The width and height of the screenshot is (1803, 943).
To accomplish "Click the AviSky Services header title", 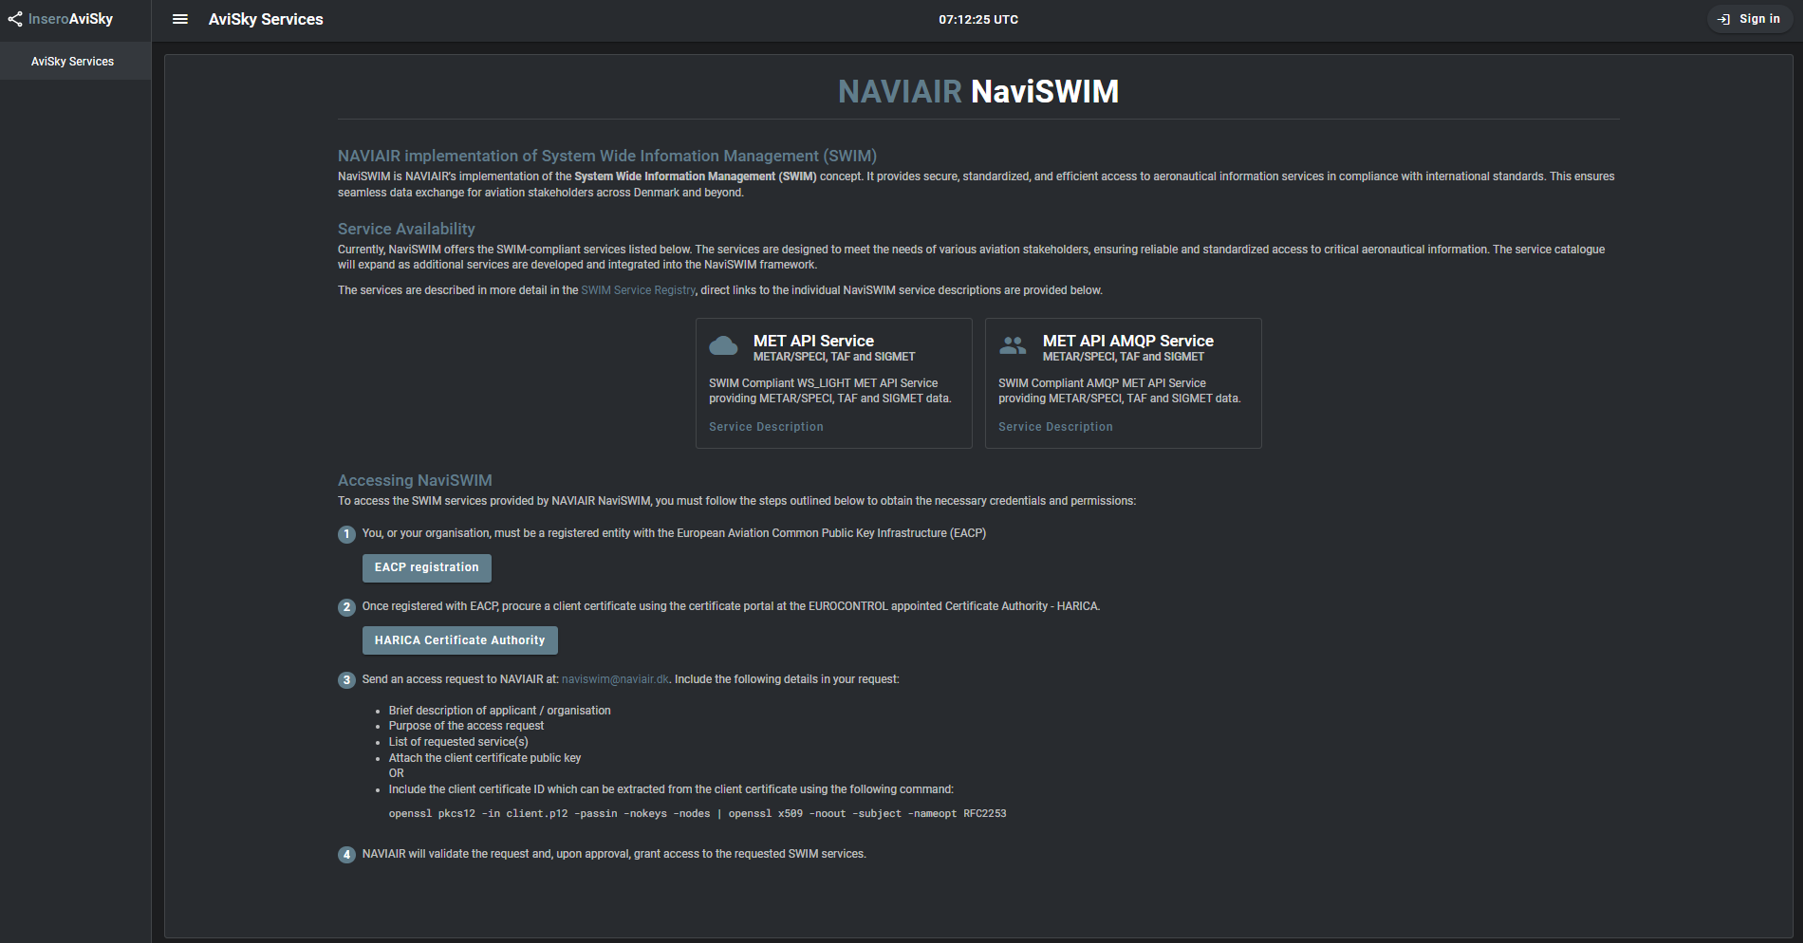I will [x=265, y=19].
